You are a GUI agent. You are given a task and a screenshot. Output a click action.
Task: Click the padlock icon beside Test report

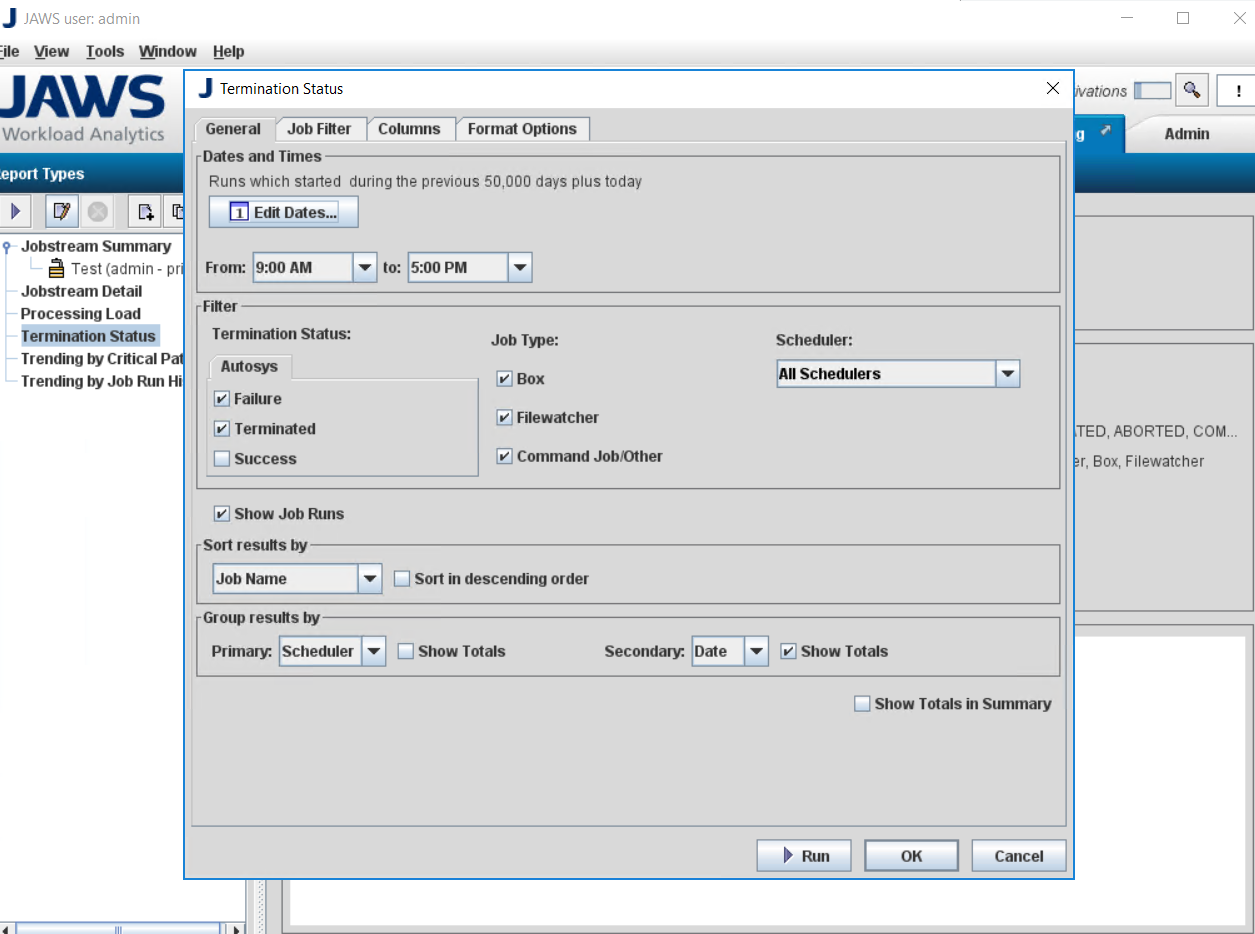point(57,269)
